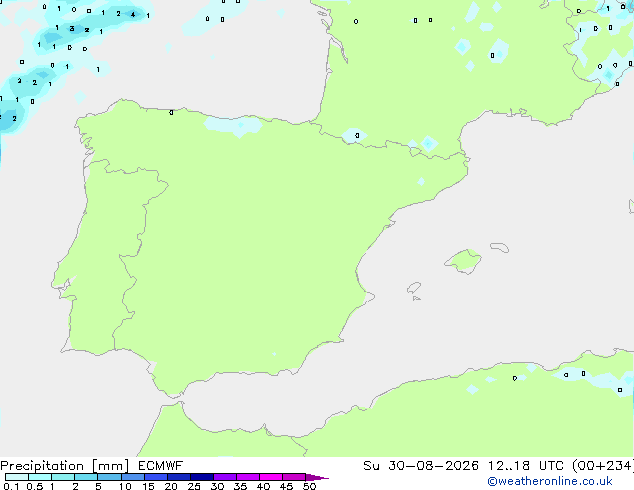Click the legend value label '50'

tap(309, 486)
